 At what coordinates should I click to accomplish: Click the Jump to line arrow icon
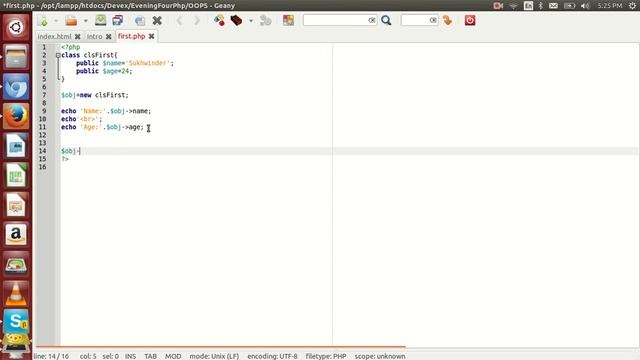pyautogui.click(x=448, y=20)
